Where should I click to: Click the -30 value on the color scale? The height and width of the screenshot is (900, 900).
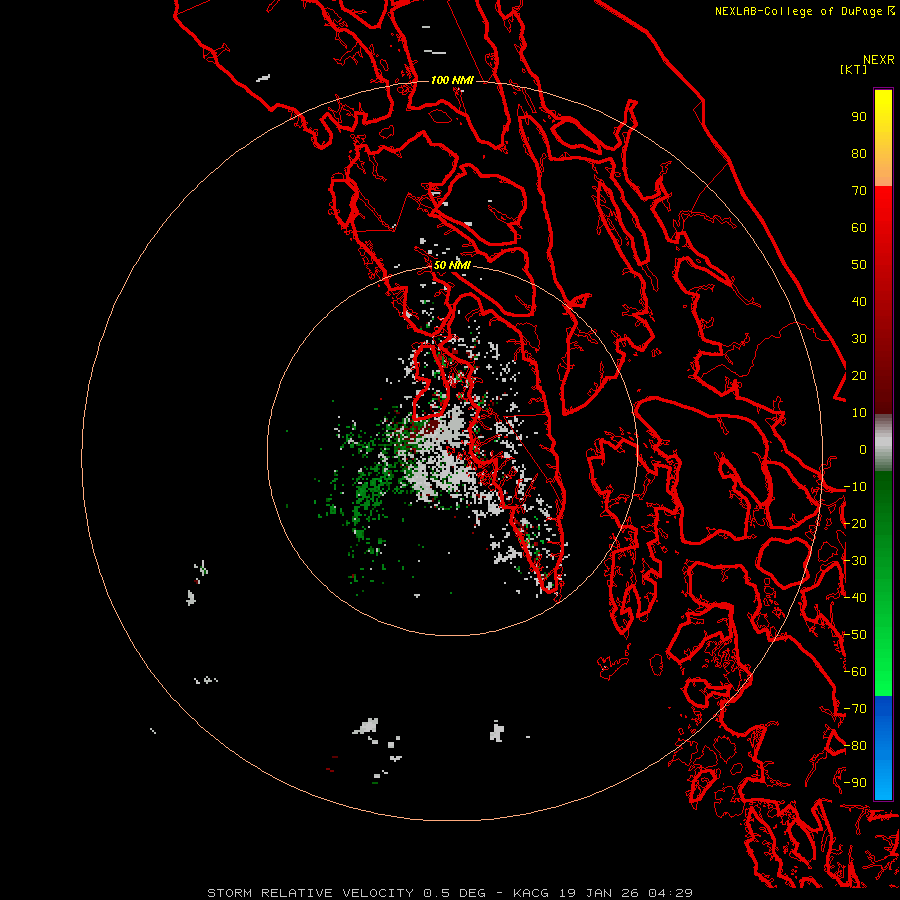pyautogui.click(x=855, y=561)
